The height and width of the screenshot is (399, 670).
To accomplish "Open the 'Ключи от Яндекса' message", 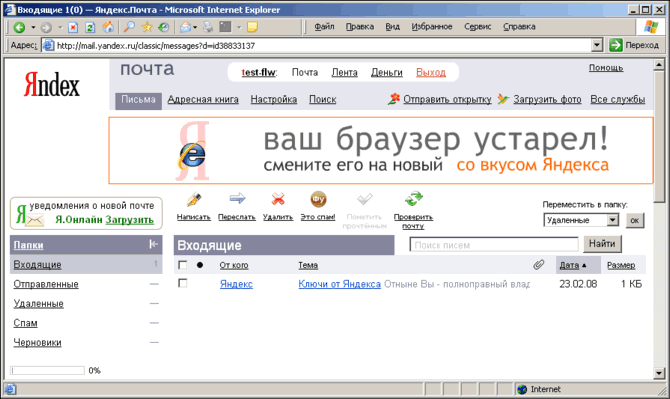I will coord(339,284).
